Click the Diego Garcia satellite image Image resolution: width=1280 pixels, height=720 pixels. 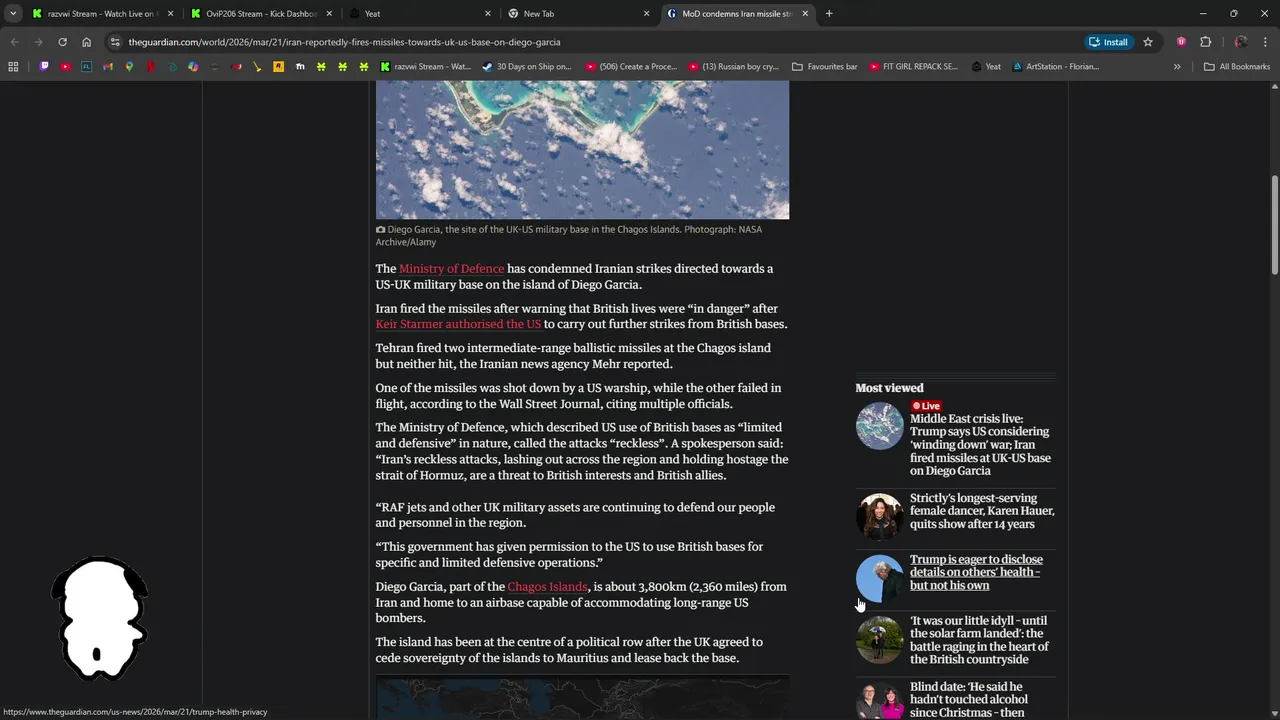[x=582, y=150]
